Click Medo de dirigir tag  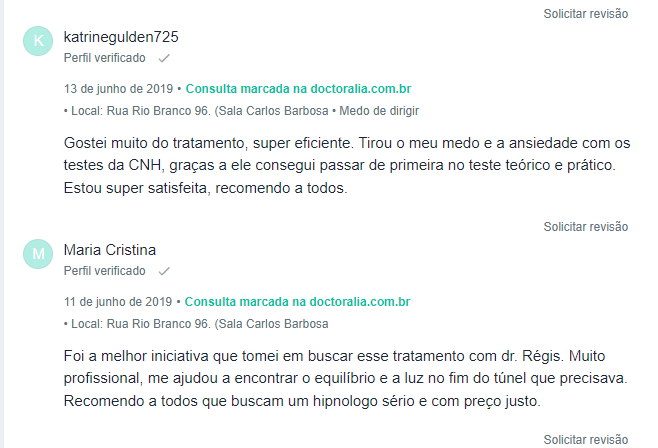(x=379, y=111)
